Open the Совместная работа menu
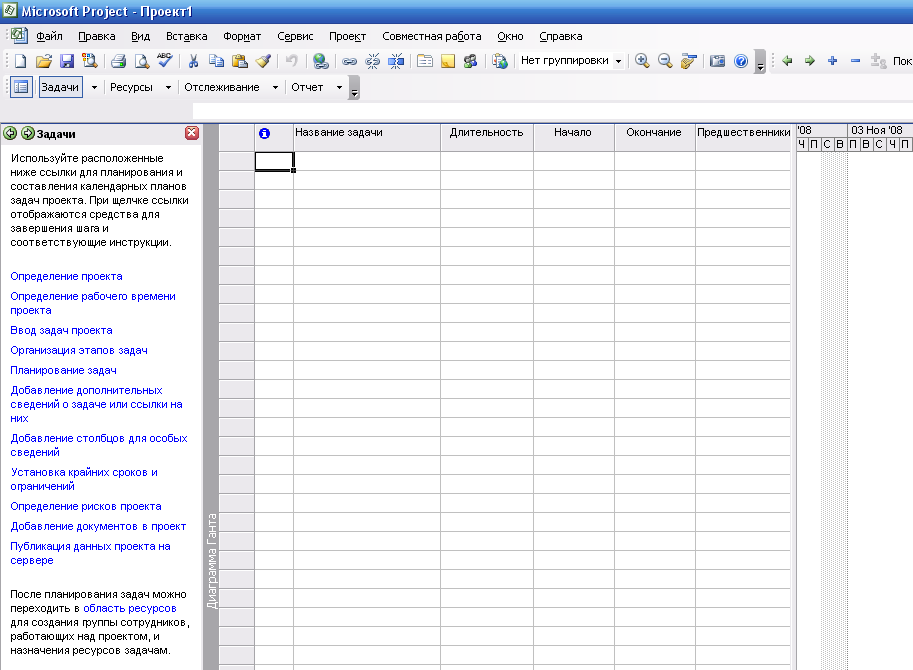 click(431, 36)
